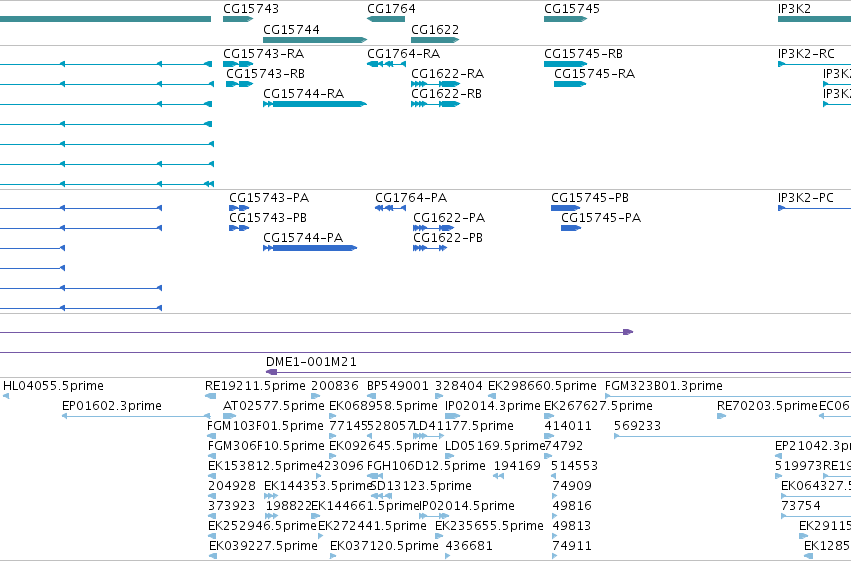851x561 pixels.
Task: Open protein CG15744-PA
Action: point(303,238)
